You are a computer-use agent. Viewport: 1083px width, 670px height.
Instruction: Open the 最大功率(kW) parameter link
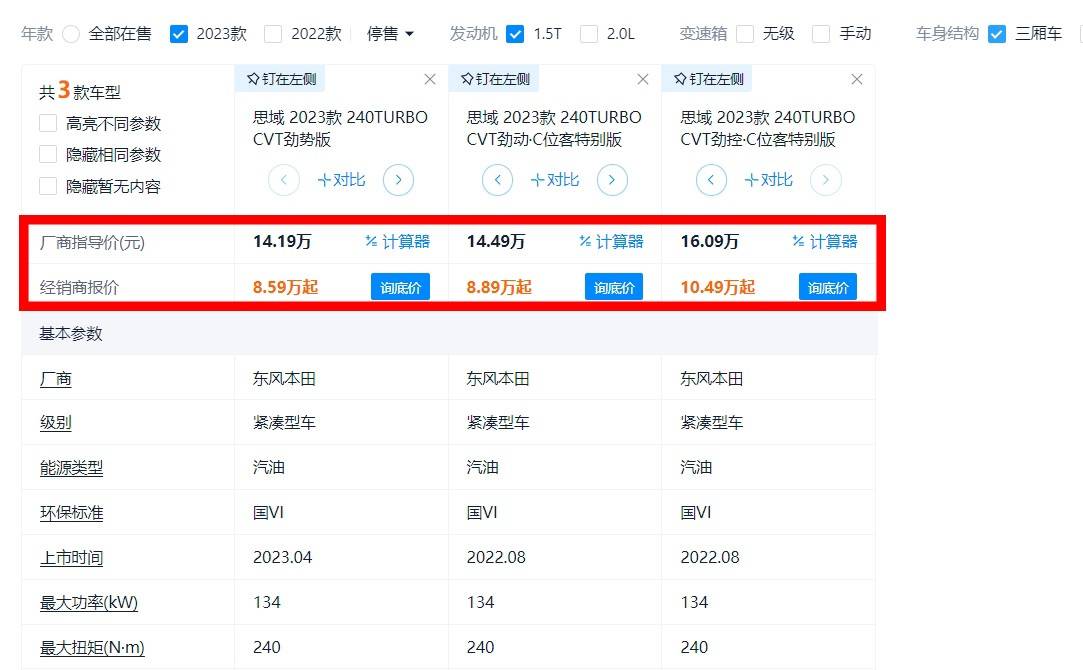[88, 602]
